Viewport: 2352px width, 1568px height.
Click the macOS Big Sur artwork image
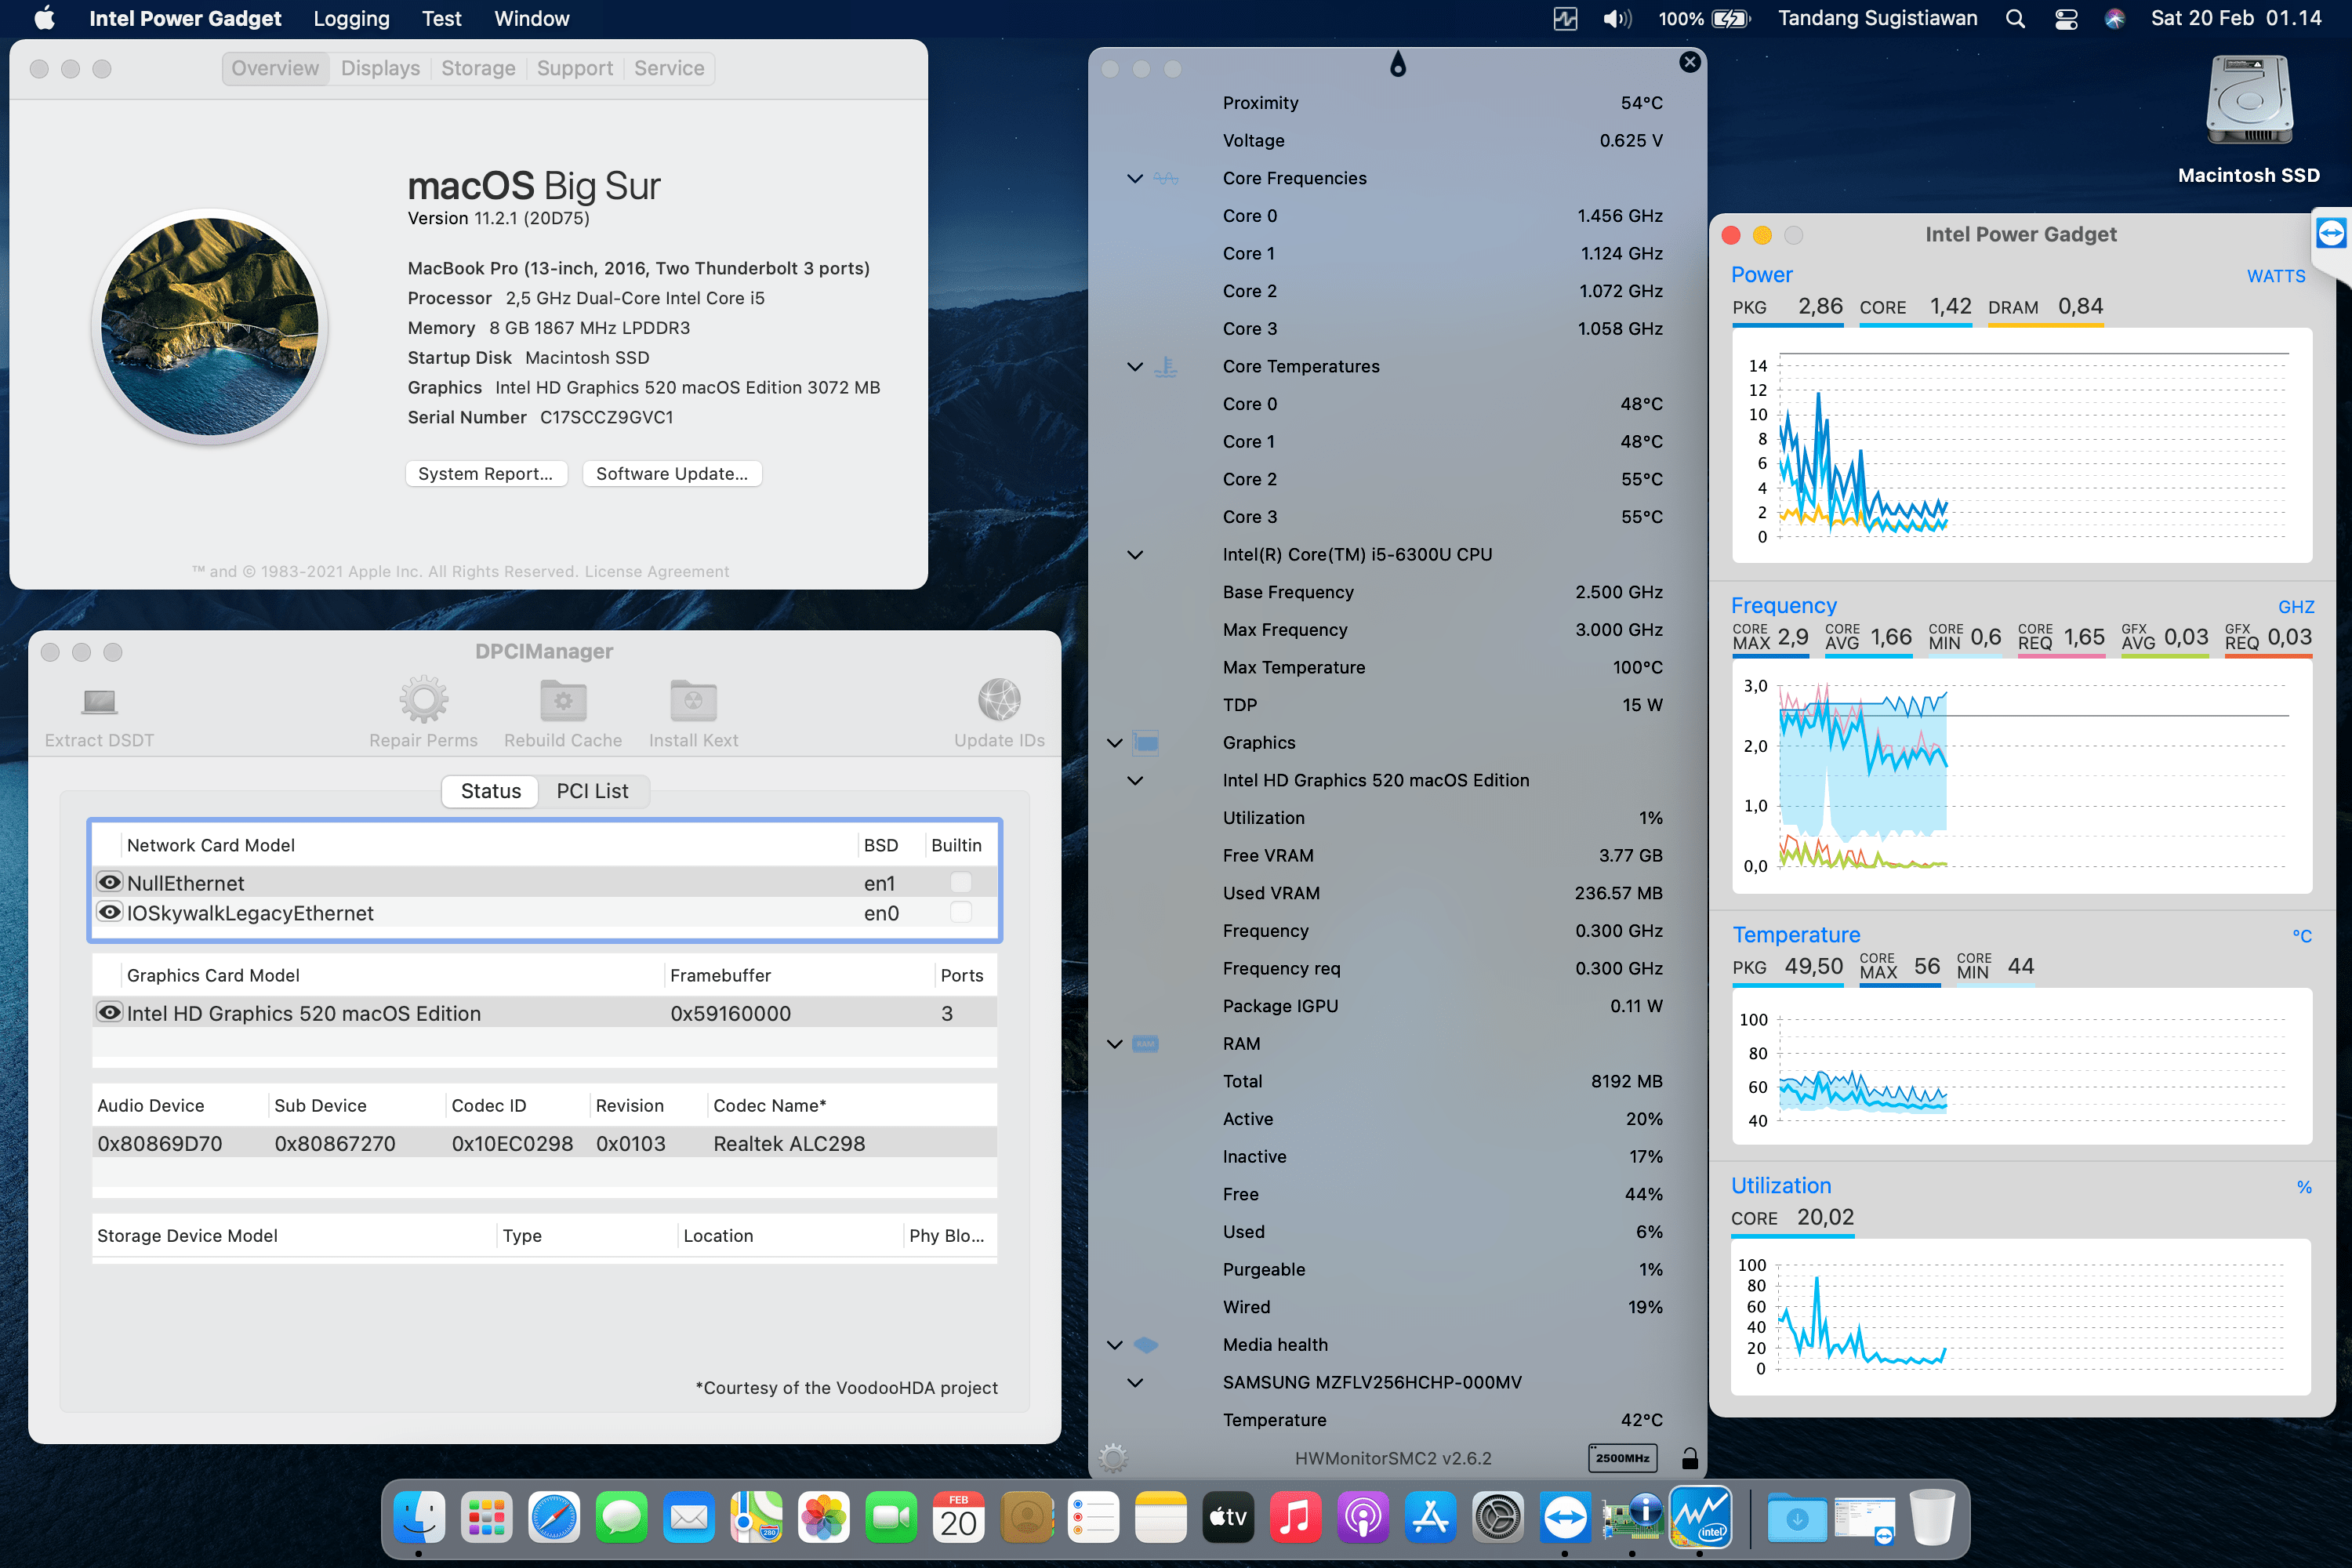click(x=210, y=326)
